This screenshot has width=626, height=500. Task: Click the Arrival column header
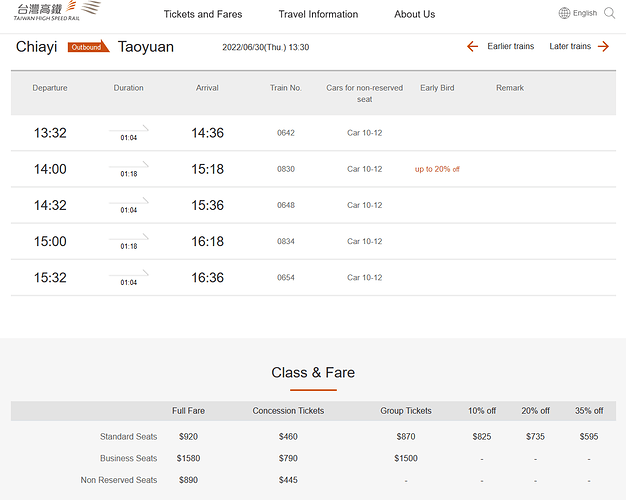pos(207,88)
